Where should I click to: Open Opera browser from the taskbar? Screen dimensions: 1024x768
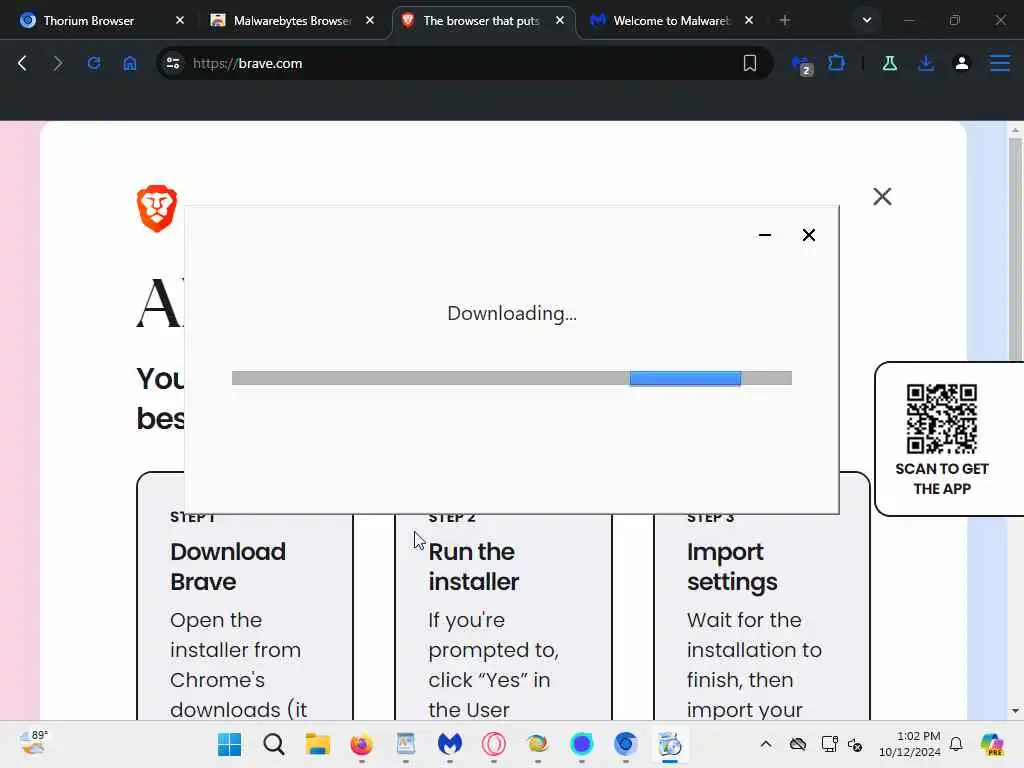(x=494, y=744)
